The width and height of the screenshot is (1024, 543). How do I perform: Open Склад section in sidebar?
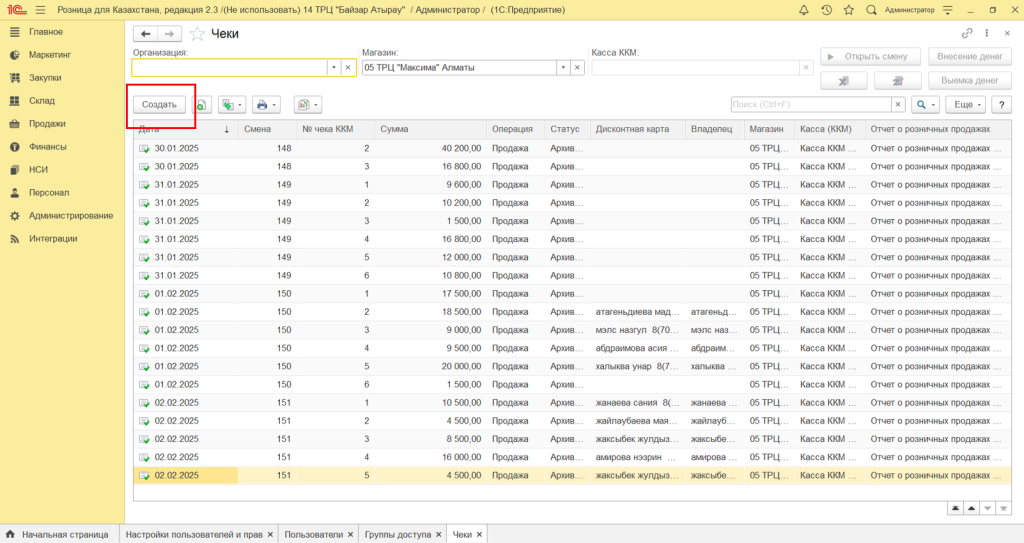point(42,101)
